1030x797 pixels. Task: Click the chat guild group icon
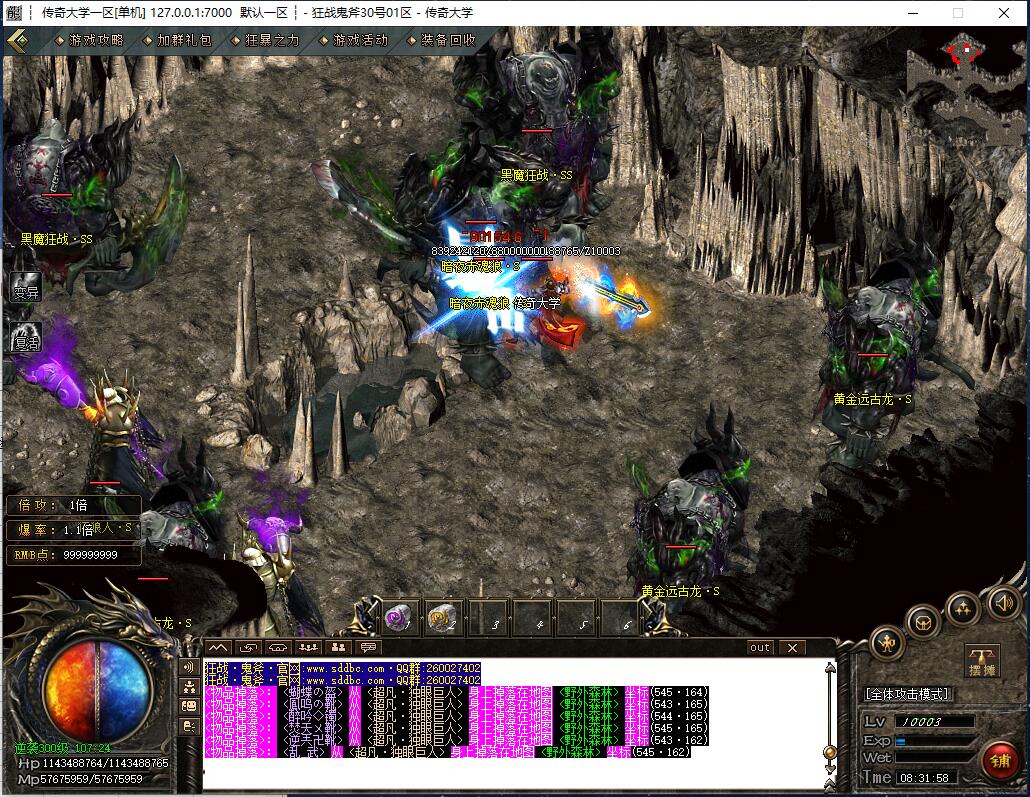[309, 648]
